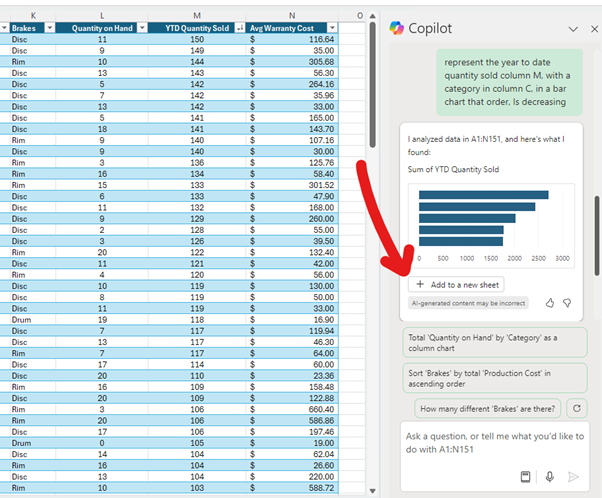
Task: Select column O header
Action: (359, 16)
